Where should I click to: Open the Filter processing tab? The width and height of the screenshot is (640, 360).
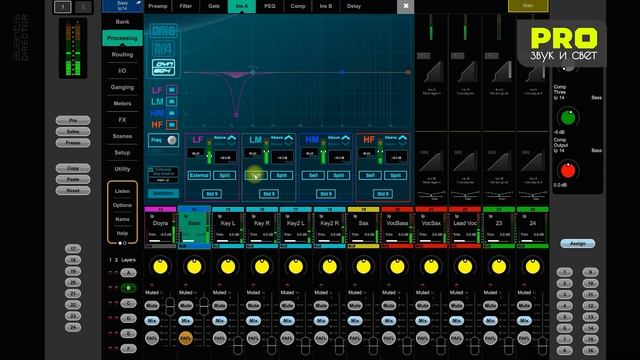[186, 6]
